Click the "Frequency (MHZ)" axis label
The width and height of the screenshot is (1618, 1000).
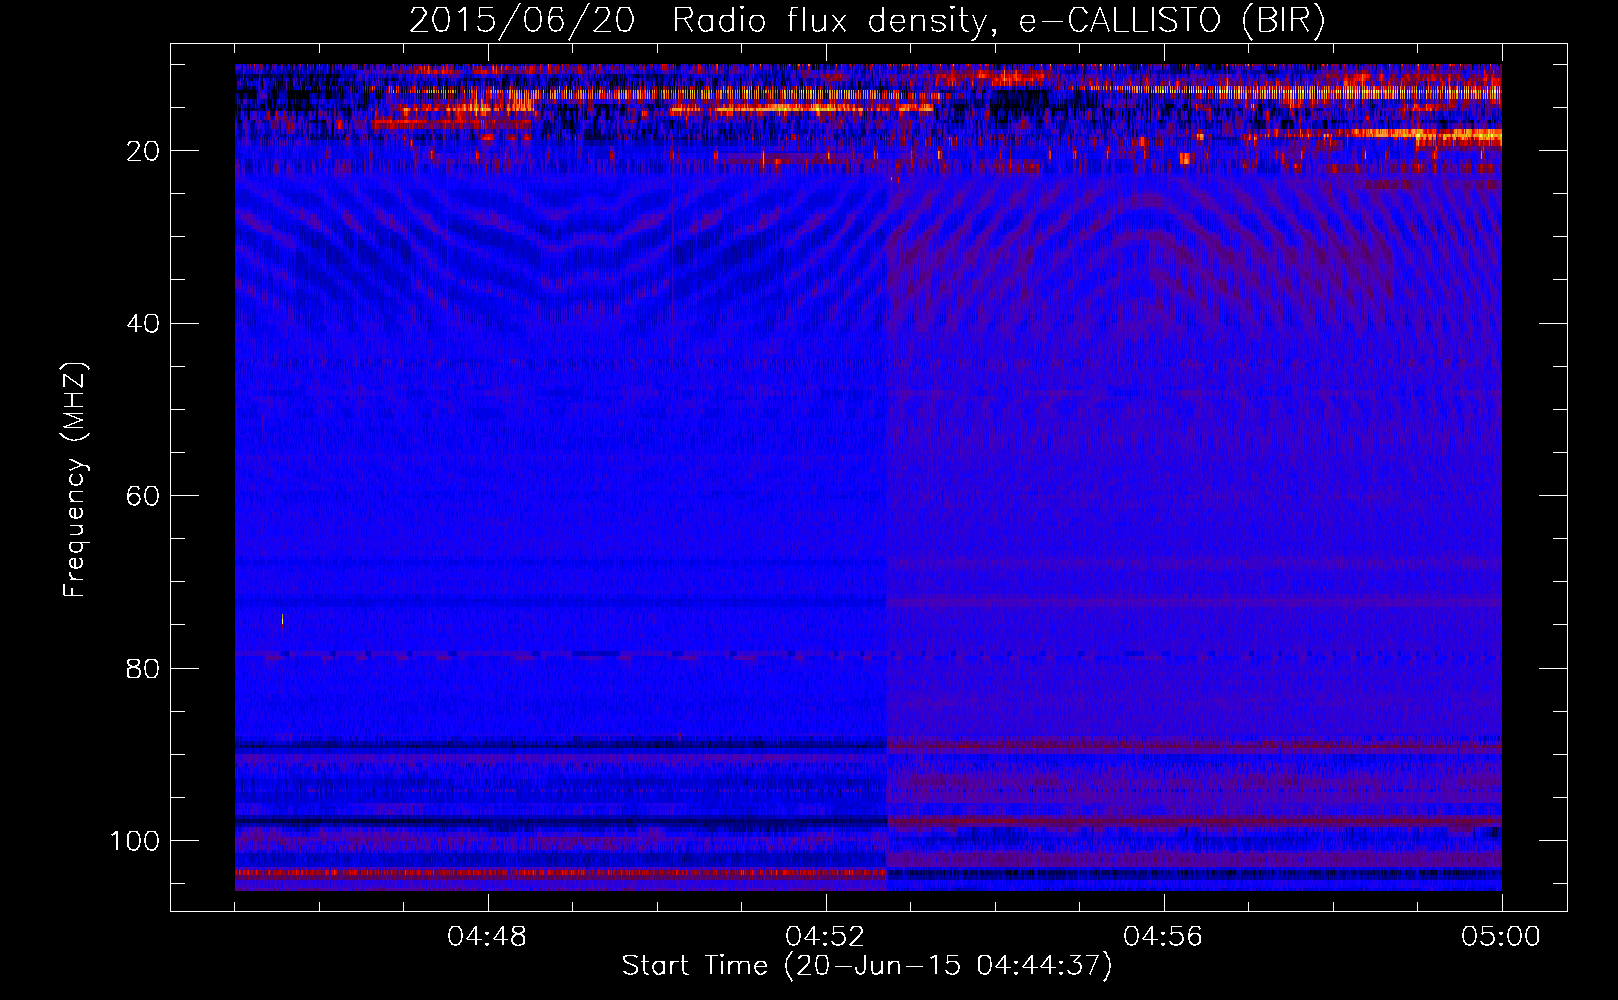coord(75,479)
